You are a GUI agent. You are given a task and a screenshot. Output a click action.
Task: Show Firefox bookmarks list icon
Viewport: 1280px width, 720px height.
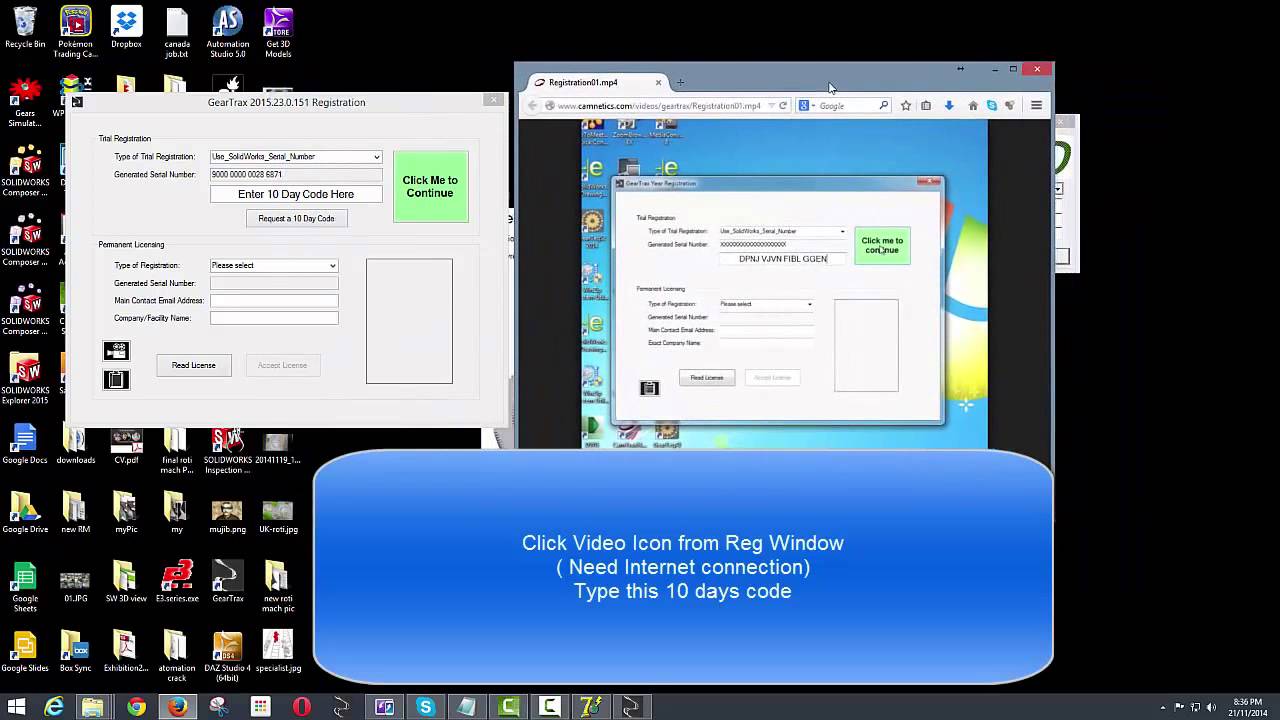pyautogui.click(x=926, y=105)
